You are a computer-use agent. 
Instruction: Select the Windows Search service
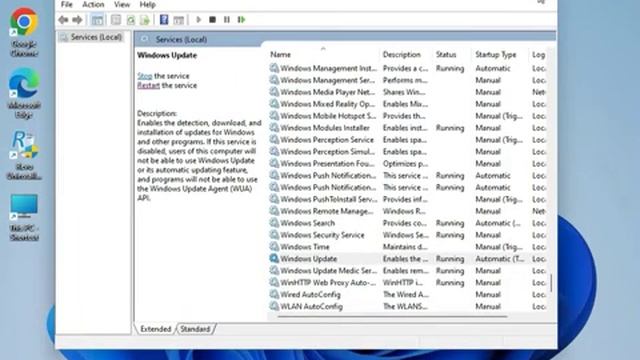[x=407, y=223]
